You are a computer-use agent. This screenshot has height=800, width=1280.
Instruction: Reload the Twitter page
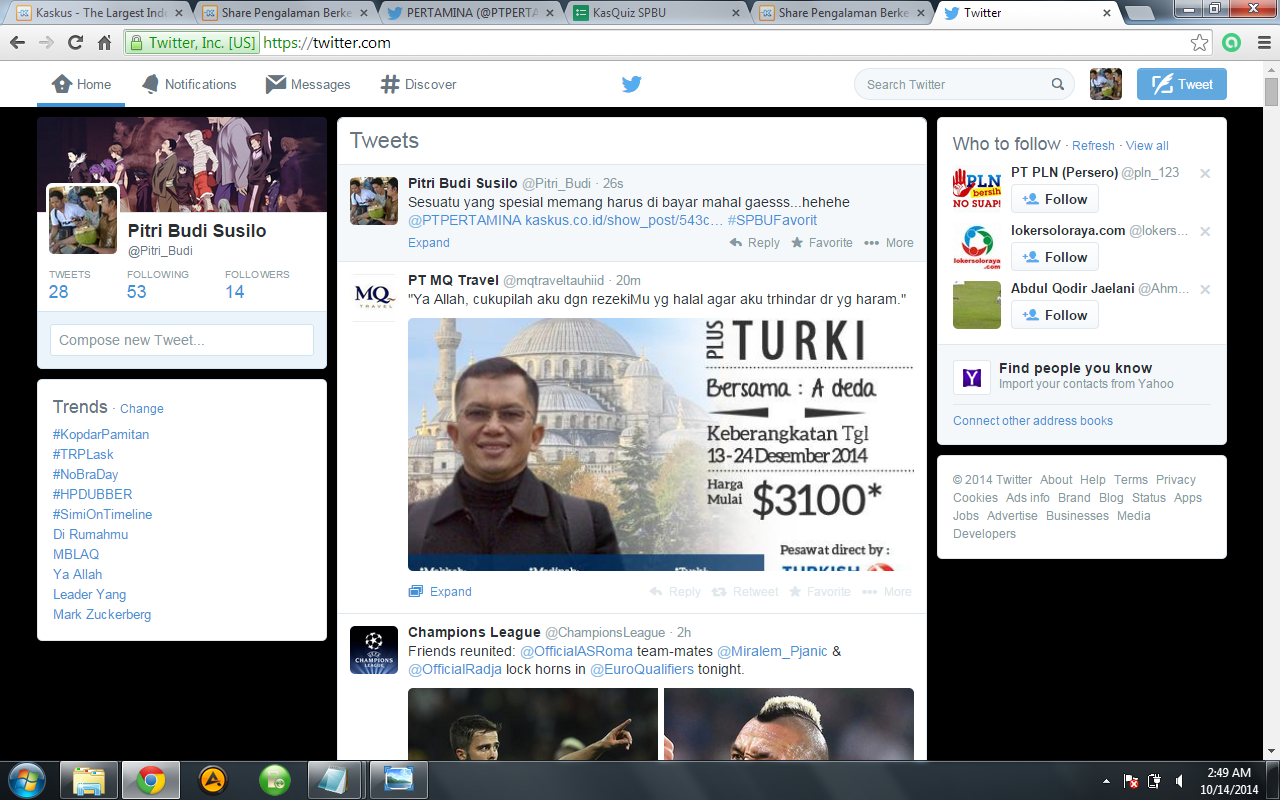75,43
